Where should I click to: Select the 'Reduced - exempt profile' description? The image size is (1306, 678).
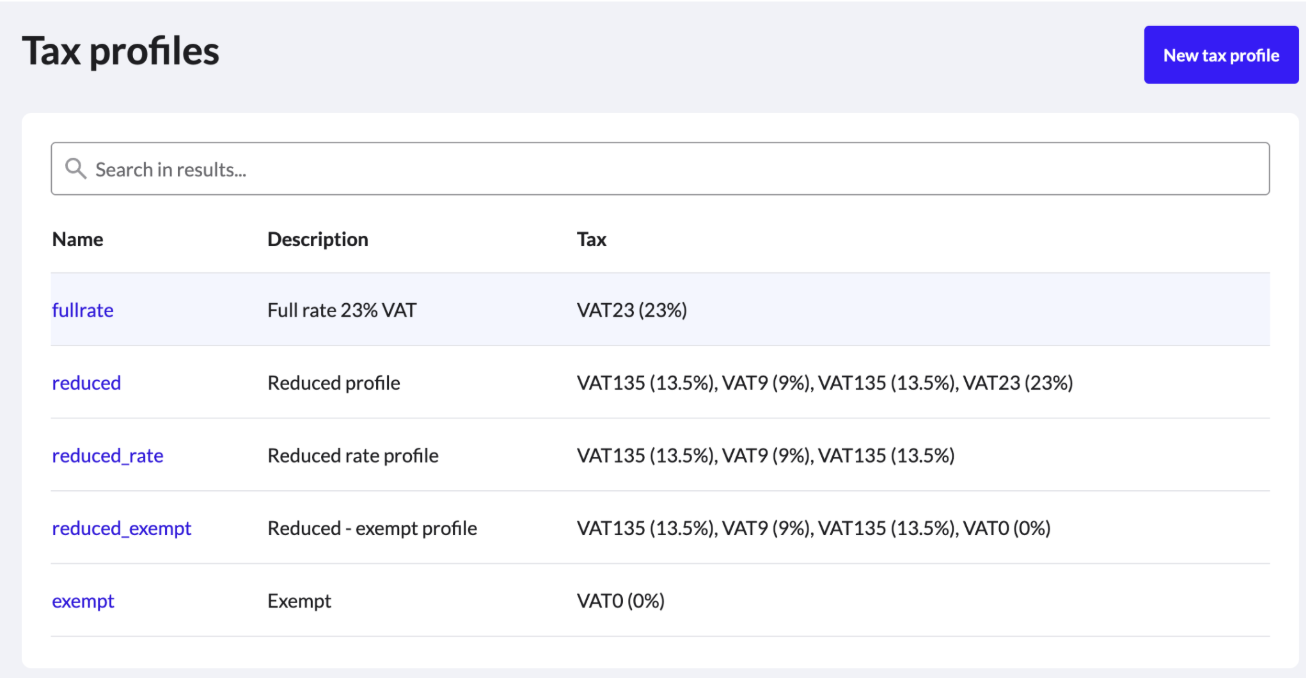[x=372, y=528]
